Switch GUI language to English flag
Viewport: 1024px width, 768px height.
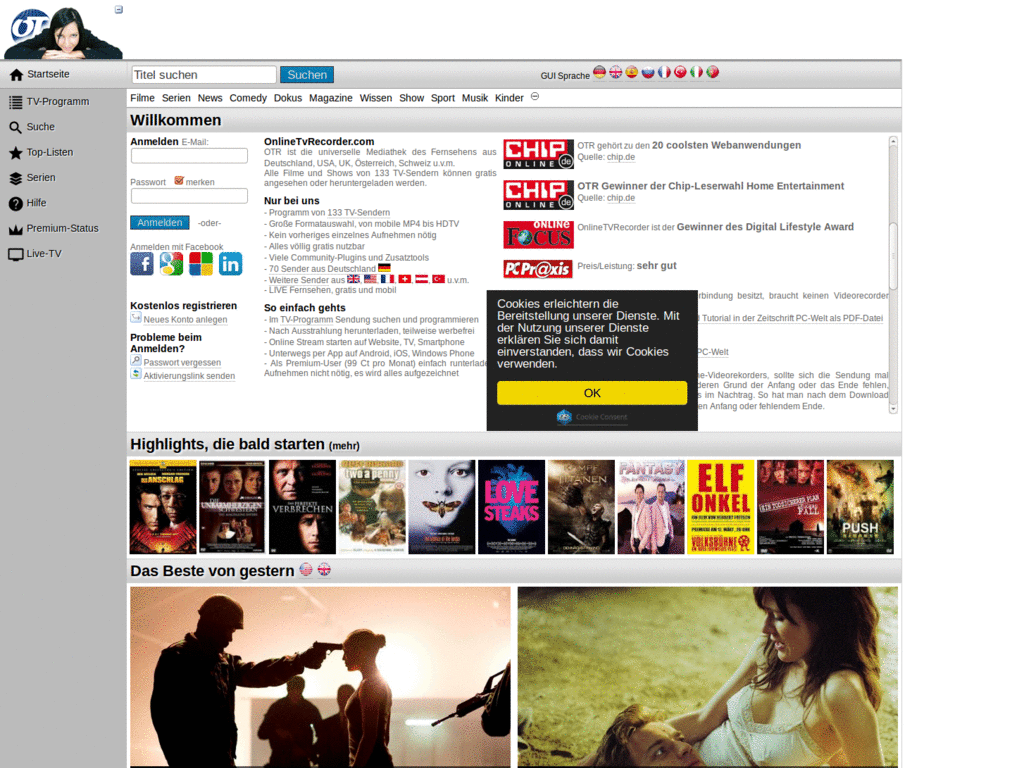click(616, 72)
